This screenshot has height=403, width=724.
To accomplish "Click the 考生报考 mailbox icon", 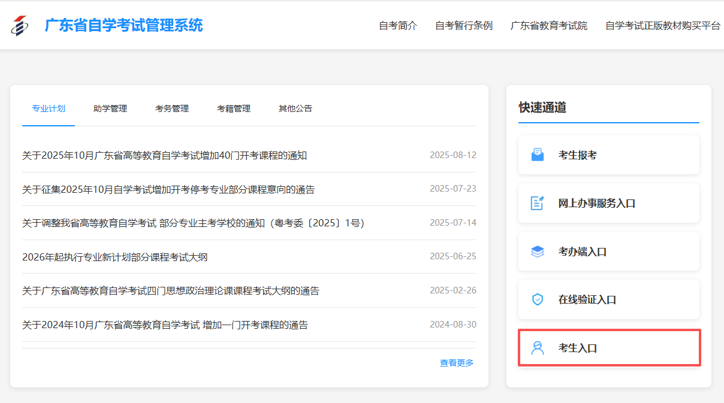I will 537,155.
